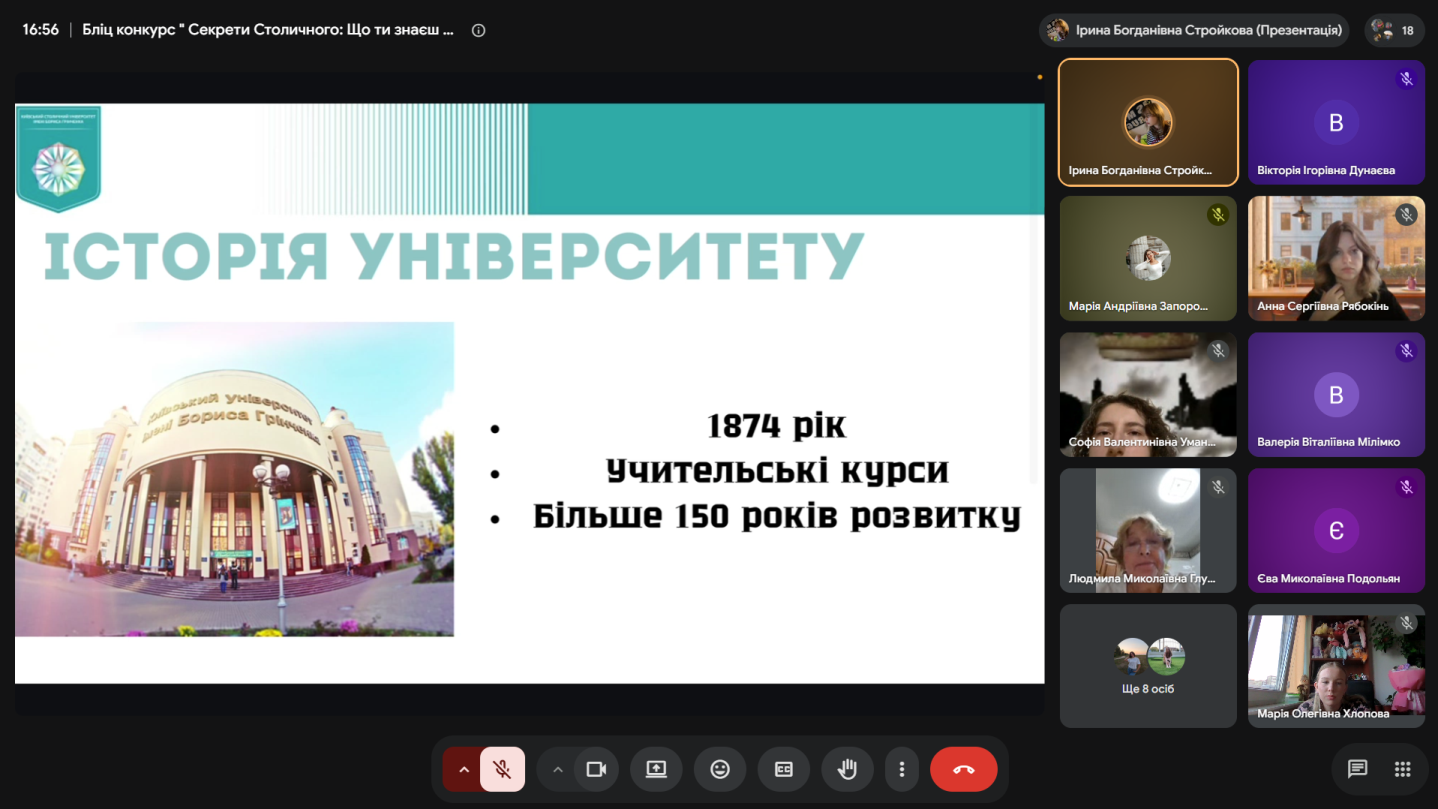Image resolution: width=1438 pixels, height=809 pixels.
Task: Click the university logo on the slide
Action: tap(58, 158)
